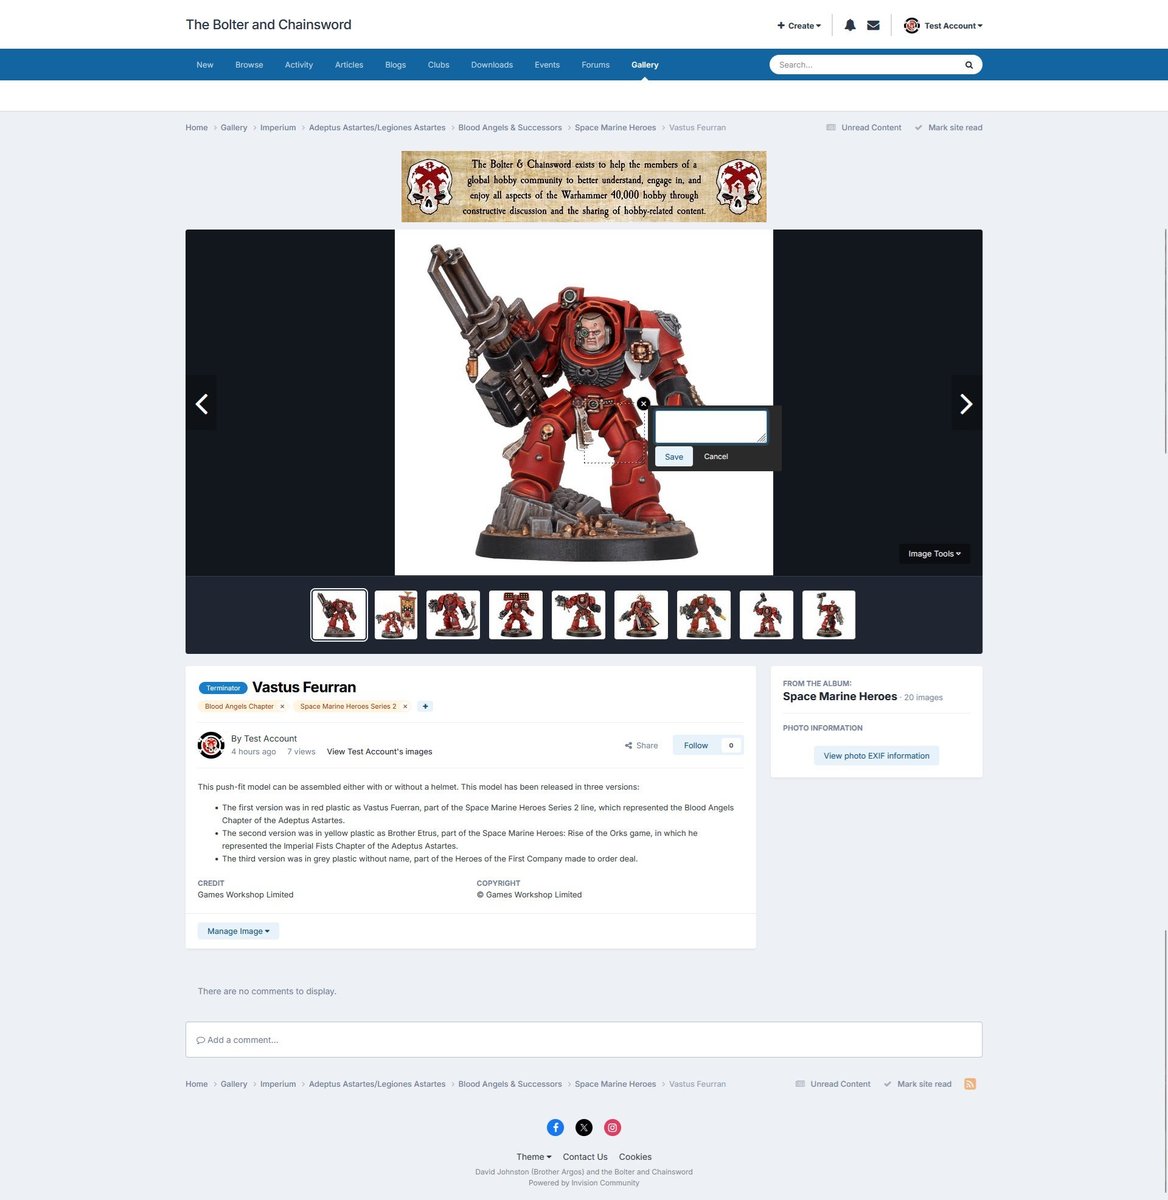Go to the Forums tab

click(x=596, y=65)
